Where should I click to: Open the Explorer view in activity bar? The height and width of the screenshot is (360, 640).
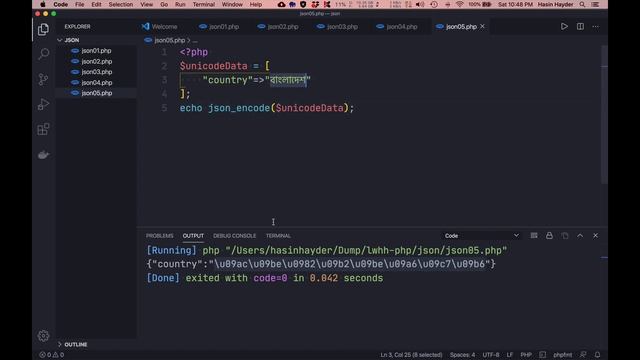43,29
